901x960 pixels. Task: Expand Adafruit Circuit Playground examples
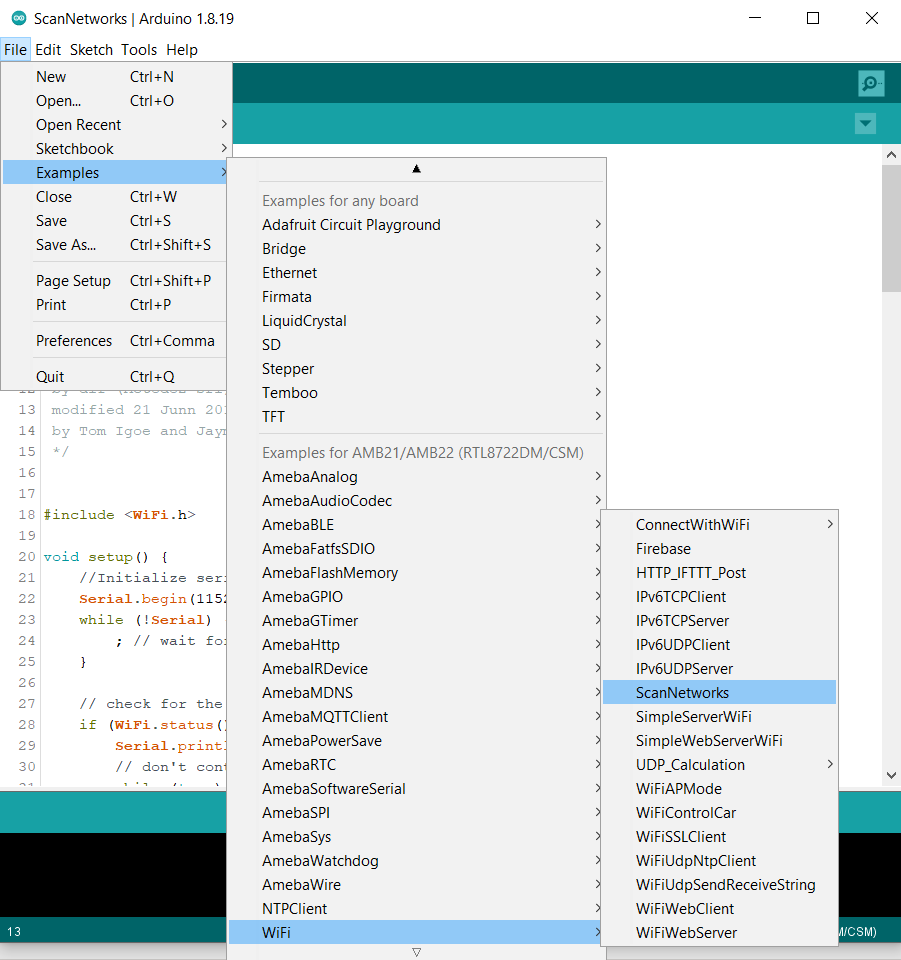416,225
